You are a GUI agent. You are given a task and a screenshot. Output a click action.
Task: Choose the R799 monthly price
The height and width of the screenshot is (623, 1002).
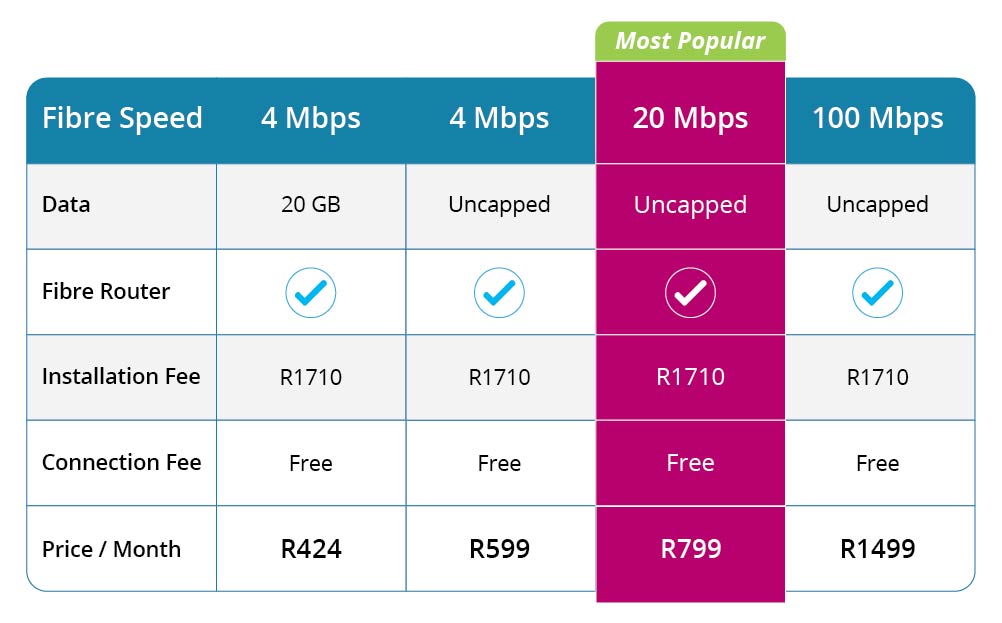(x=691, y=549)
